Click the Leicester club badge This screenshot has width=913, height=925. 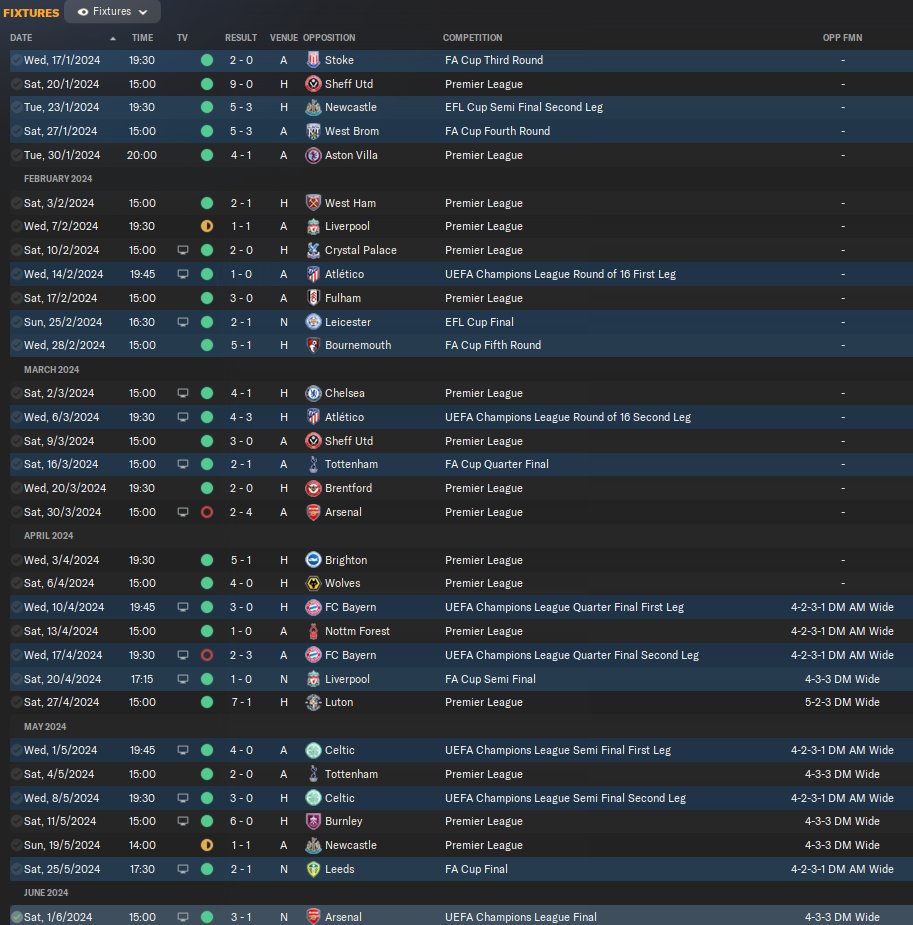(x=313, y=322)
